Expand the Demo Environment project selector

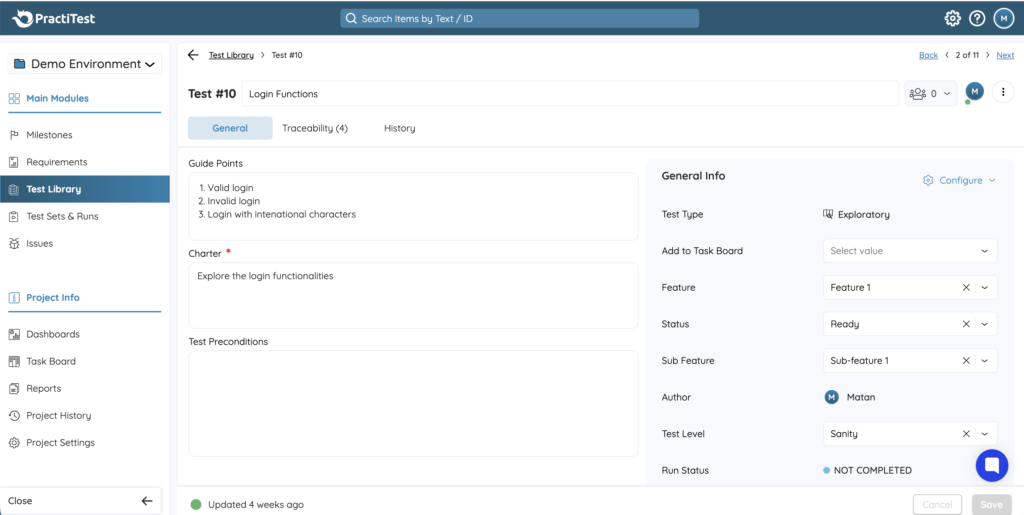(85, 64)
